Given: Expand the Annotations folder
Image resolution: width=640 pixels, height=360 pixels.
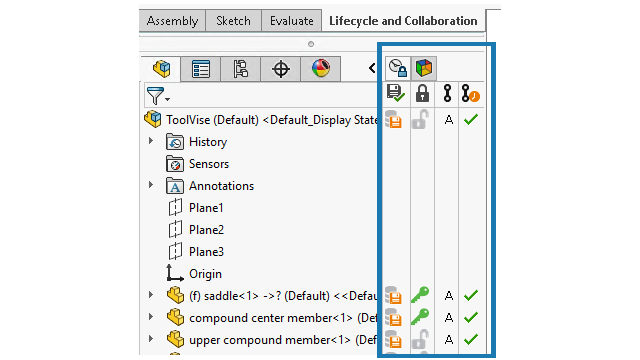Looking at the screenshot, I should click(x=151, y=185).
